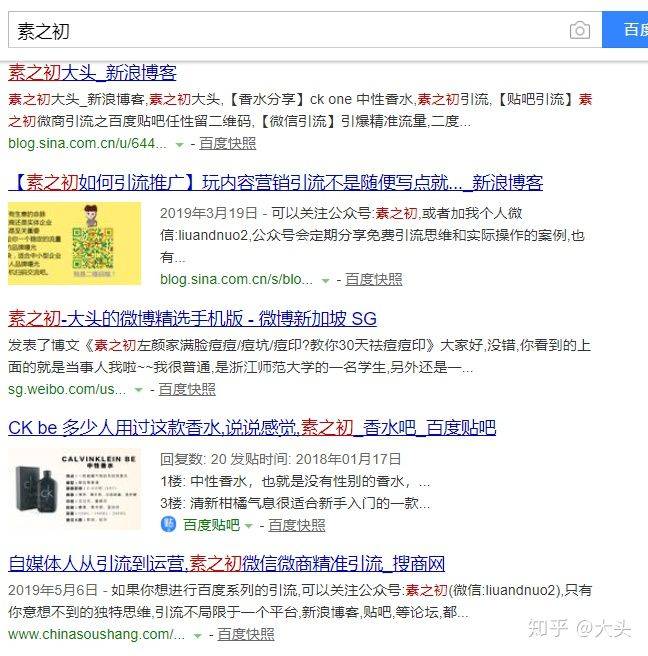Open the 百度快照 link for blog.sina.com.cn/u/644
The width and height of the screenshot is (648, 656).
227,144
